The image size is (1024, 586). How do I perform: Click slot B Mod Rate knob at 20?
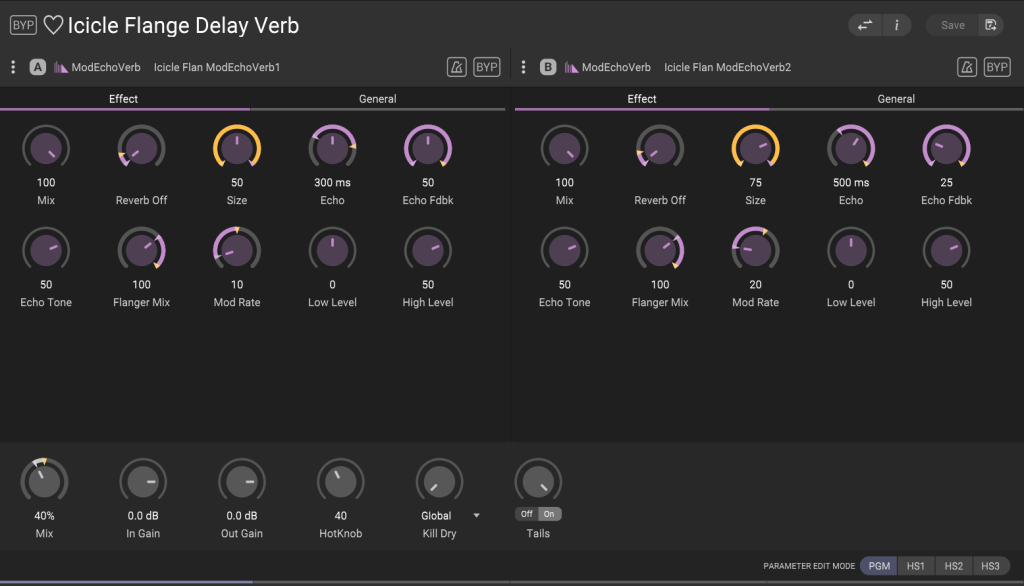(x=756, y=250)
